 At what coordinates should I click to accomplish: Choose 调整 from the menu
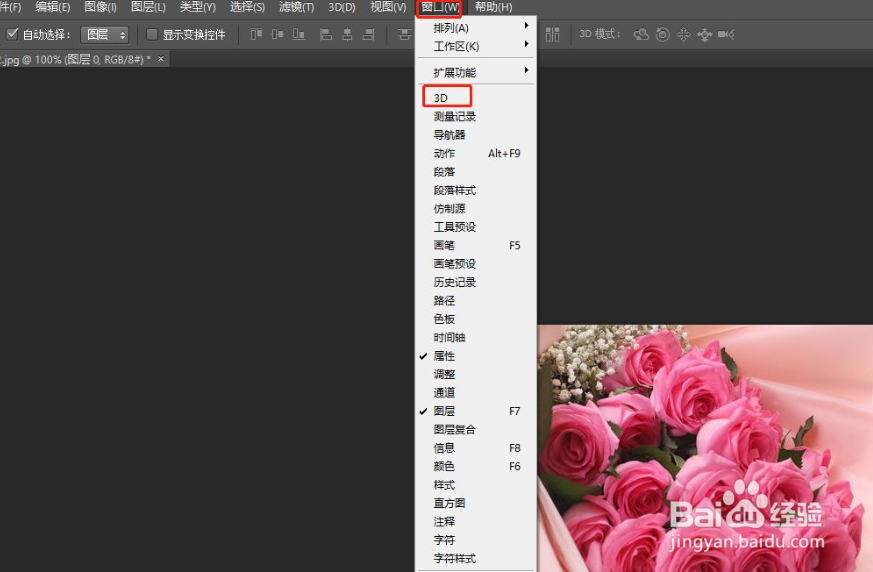pos(476,374)
